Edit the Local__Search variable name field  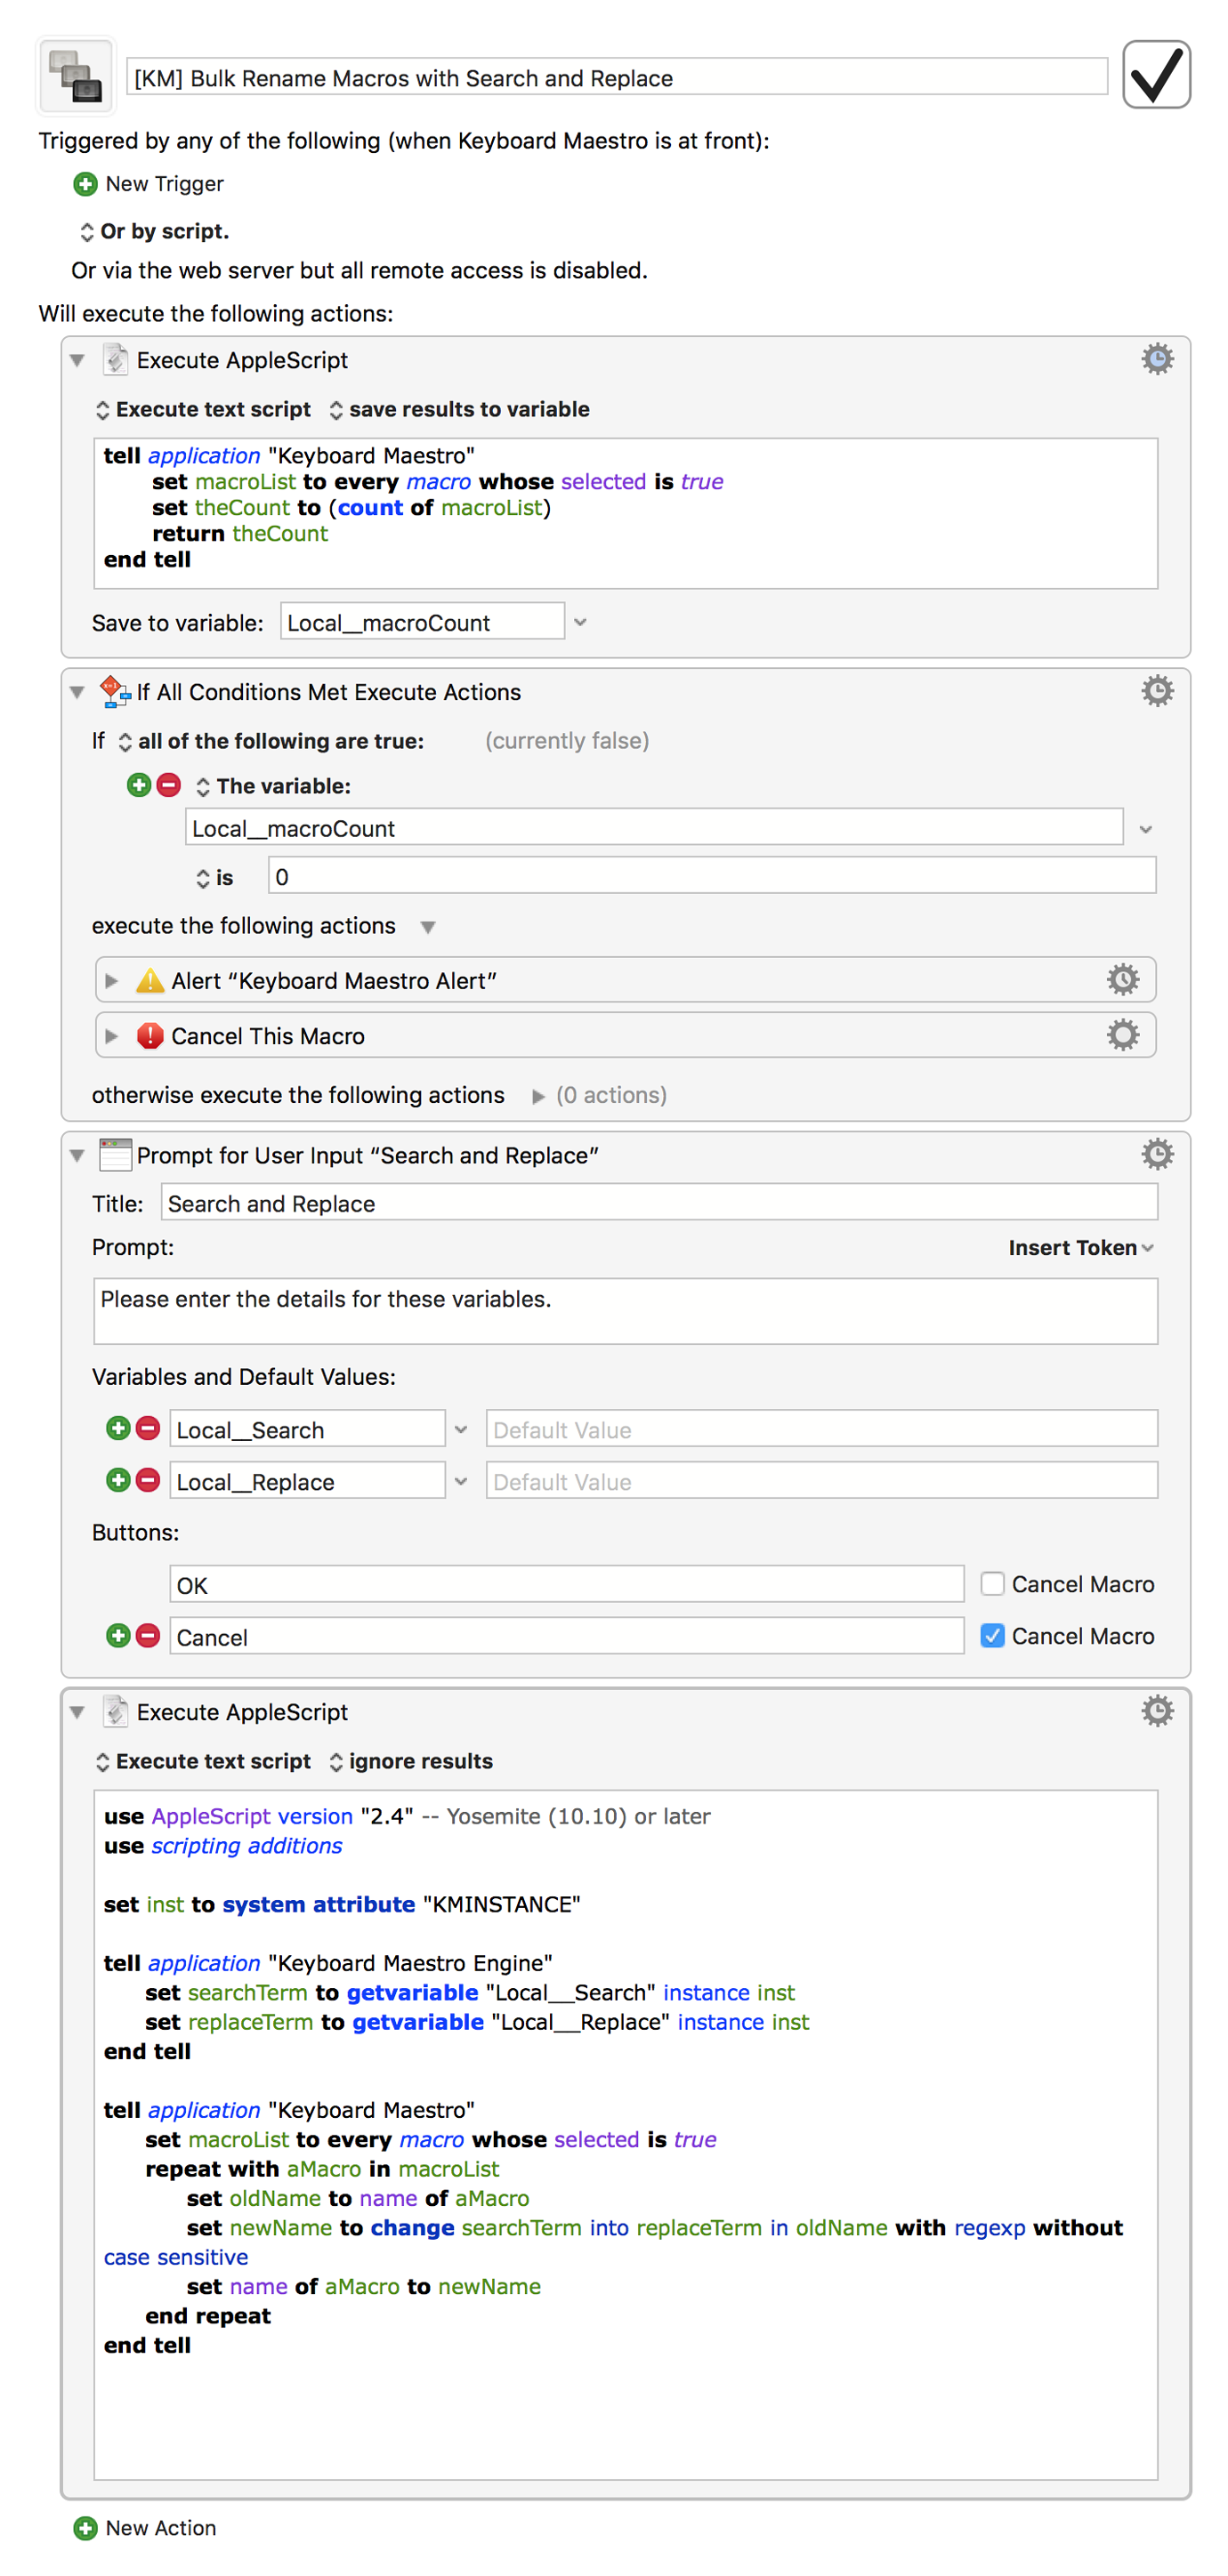(x=307, y=1428)
